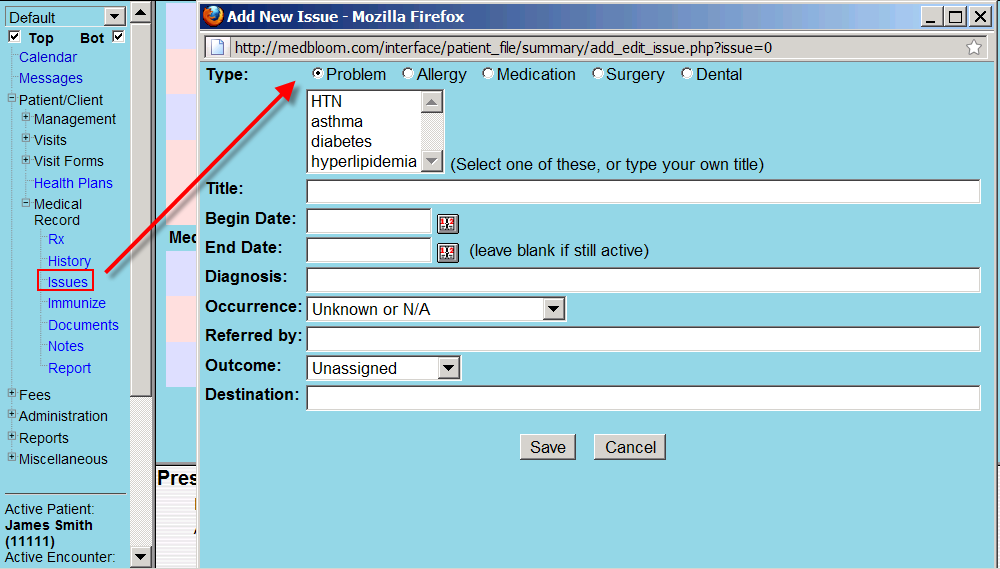
Task: Click the Firefox logo in title bar
Action: (213, 16)
